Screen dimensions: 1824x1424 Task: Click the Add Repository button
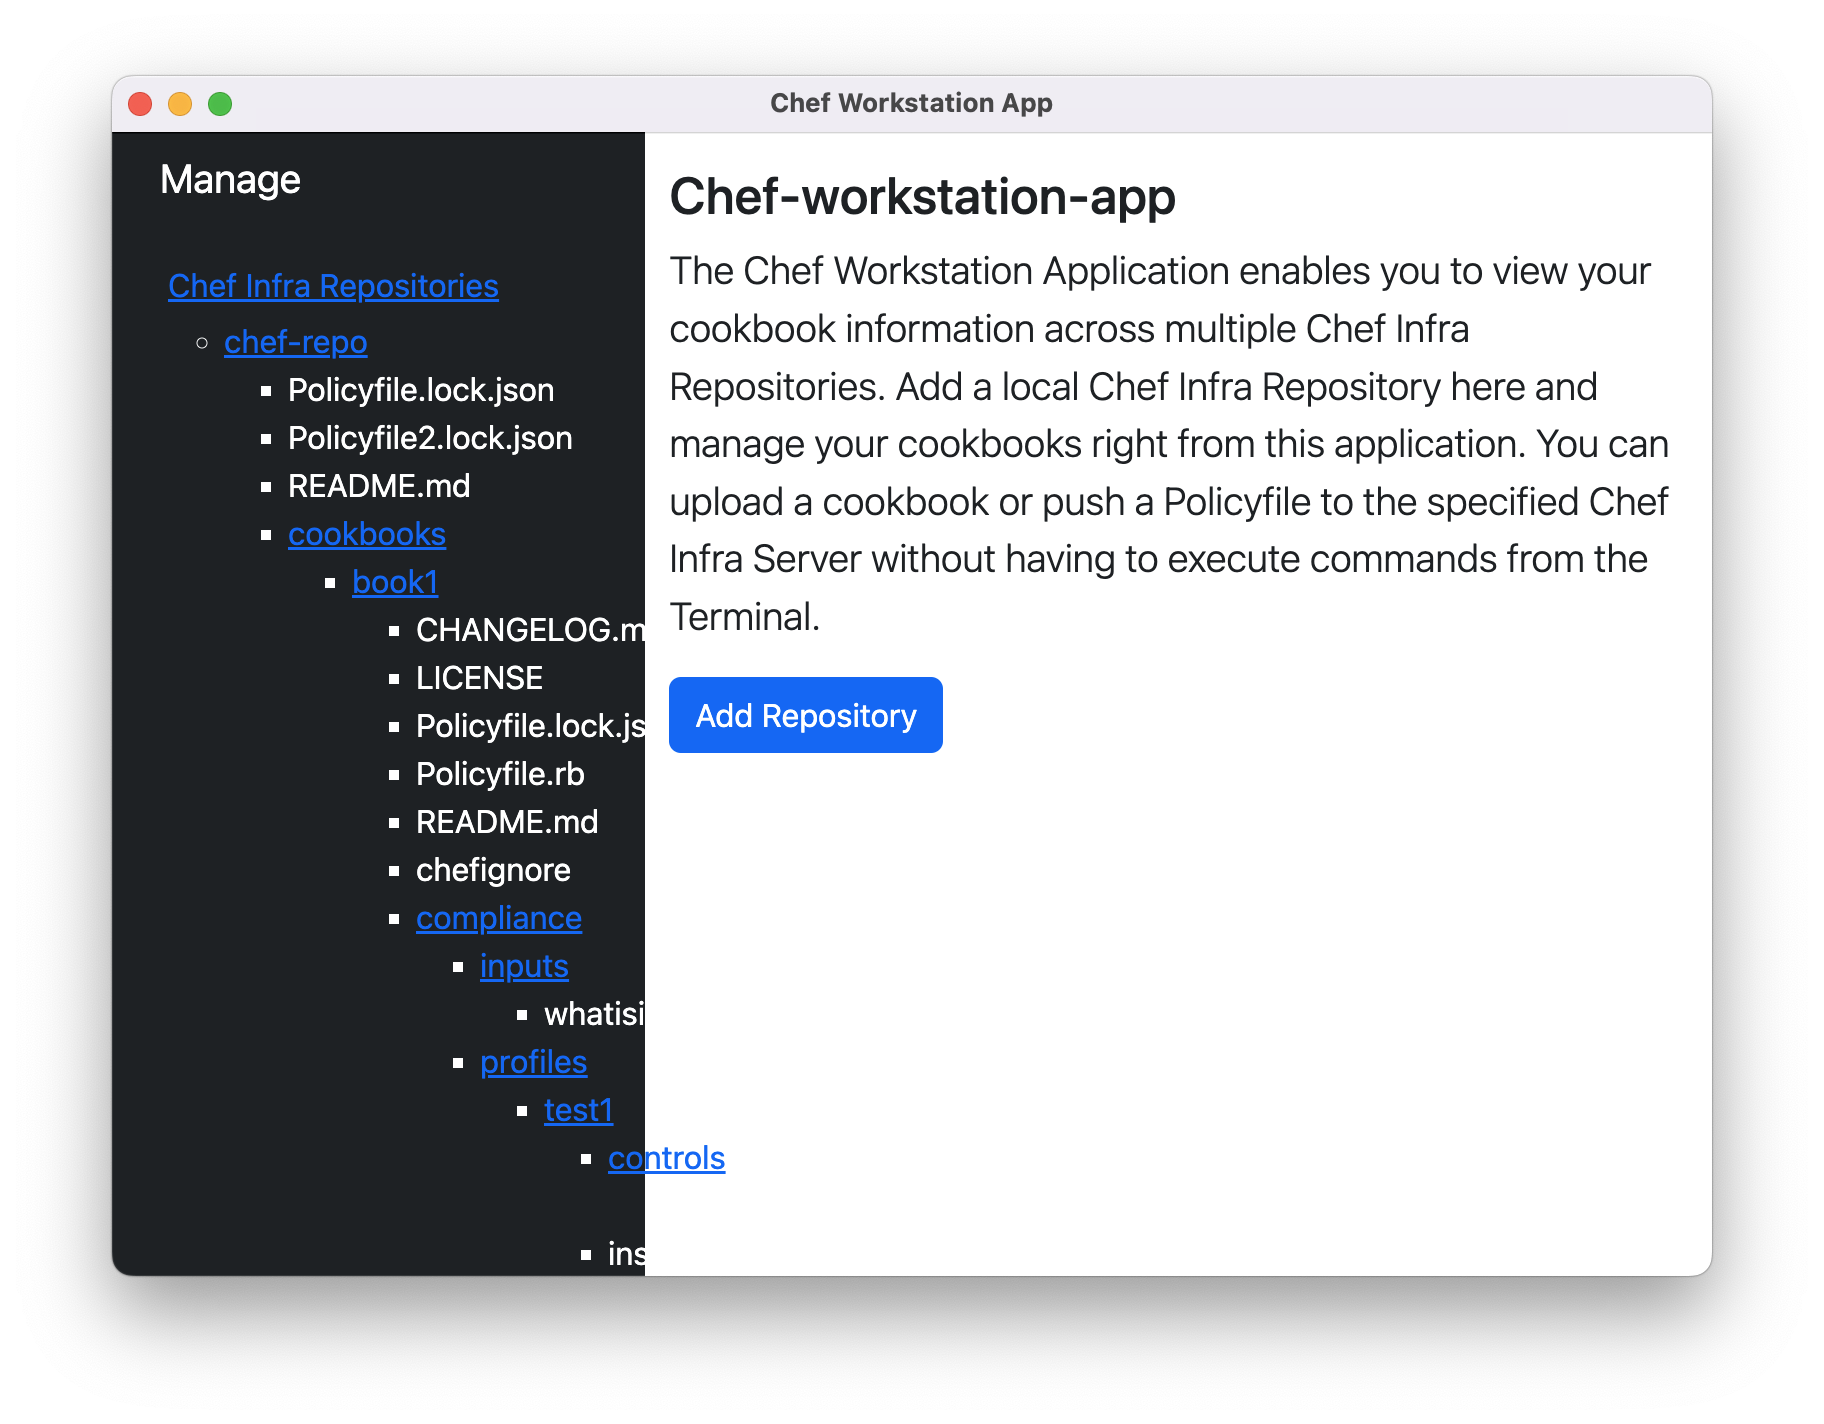[805, 715]
